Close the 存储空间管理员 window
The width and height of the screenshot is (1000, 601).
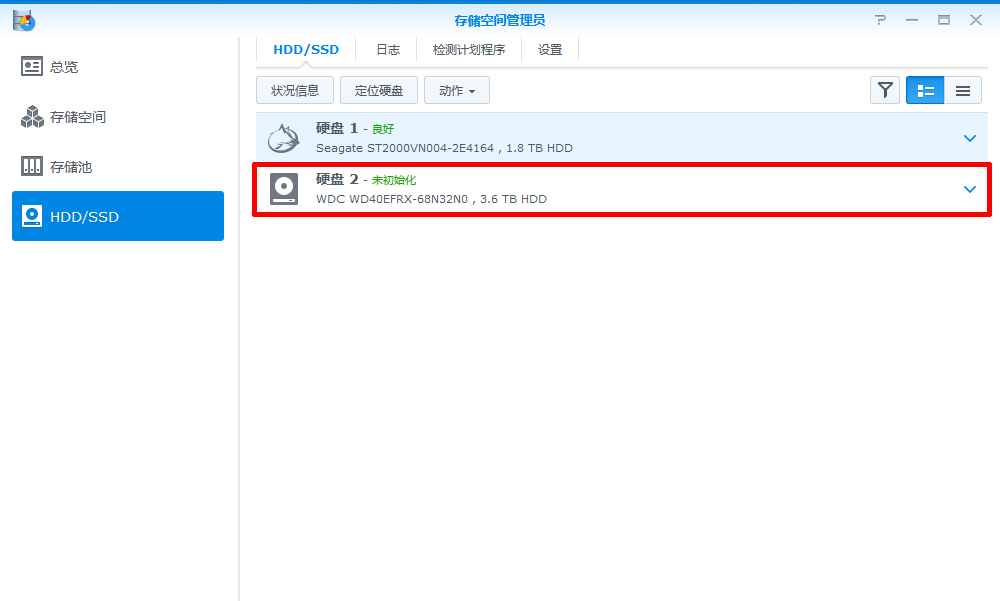976,20
